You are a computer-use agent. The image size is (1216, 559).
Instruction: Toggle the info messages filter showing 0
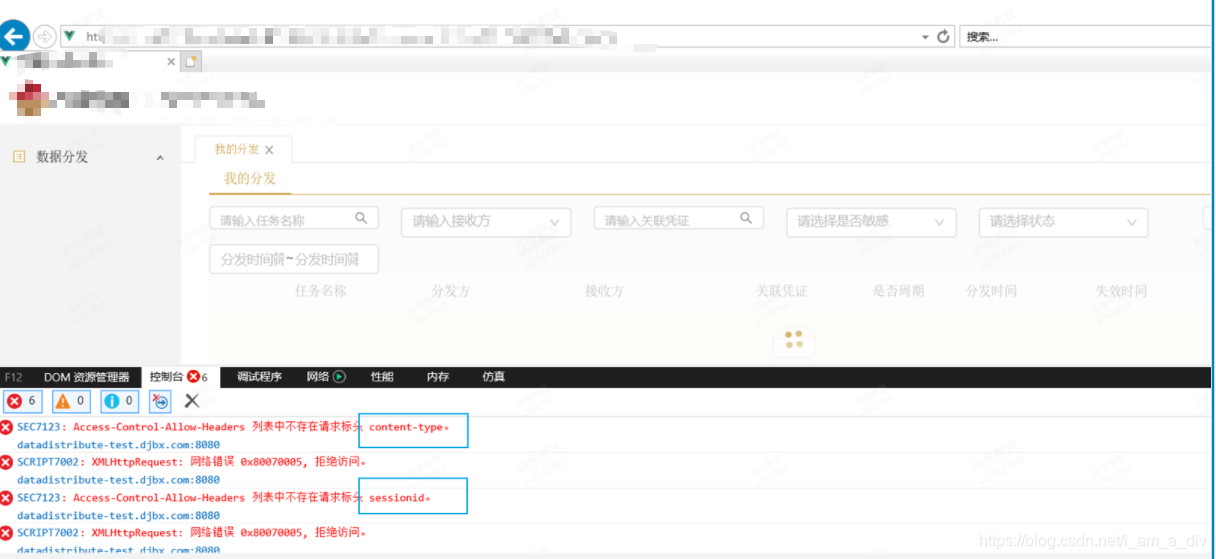tap(118, 401)
